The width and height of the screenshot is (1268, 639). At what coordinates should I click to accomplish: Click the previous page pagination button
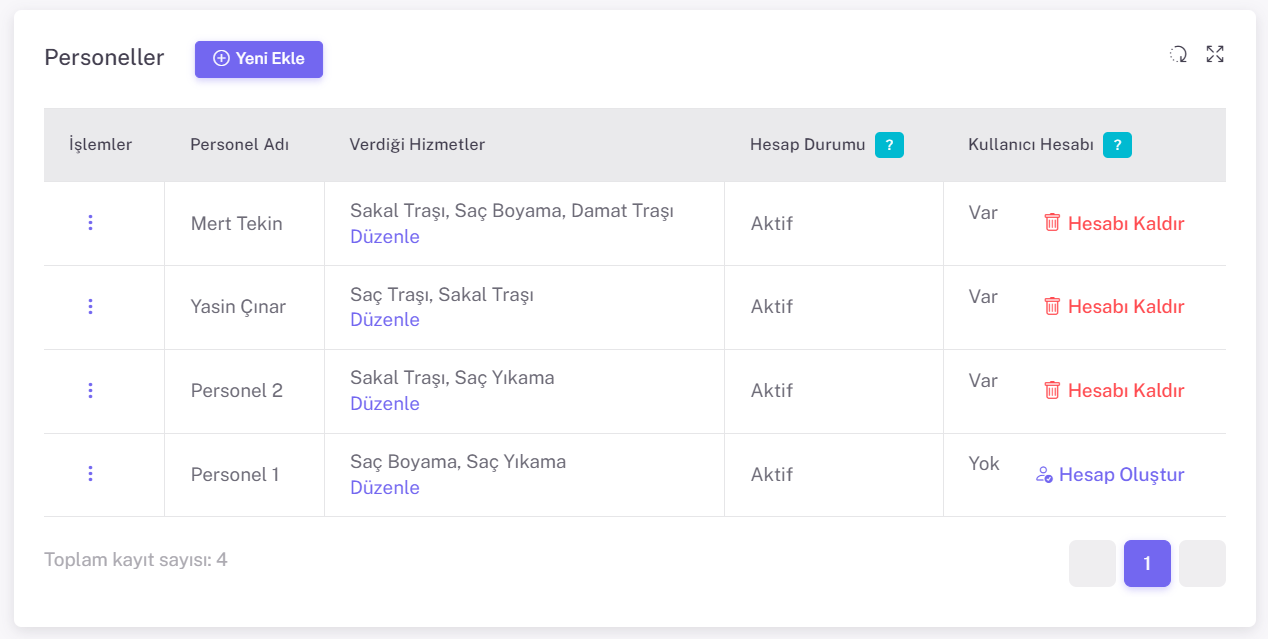(x=1092, y=563)
